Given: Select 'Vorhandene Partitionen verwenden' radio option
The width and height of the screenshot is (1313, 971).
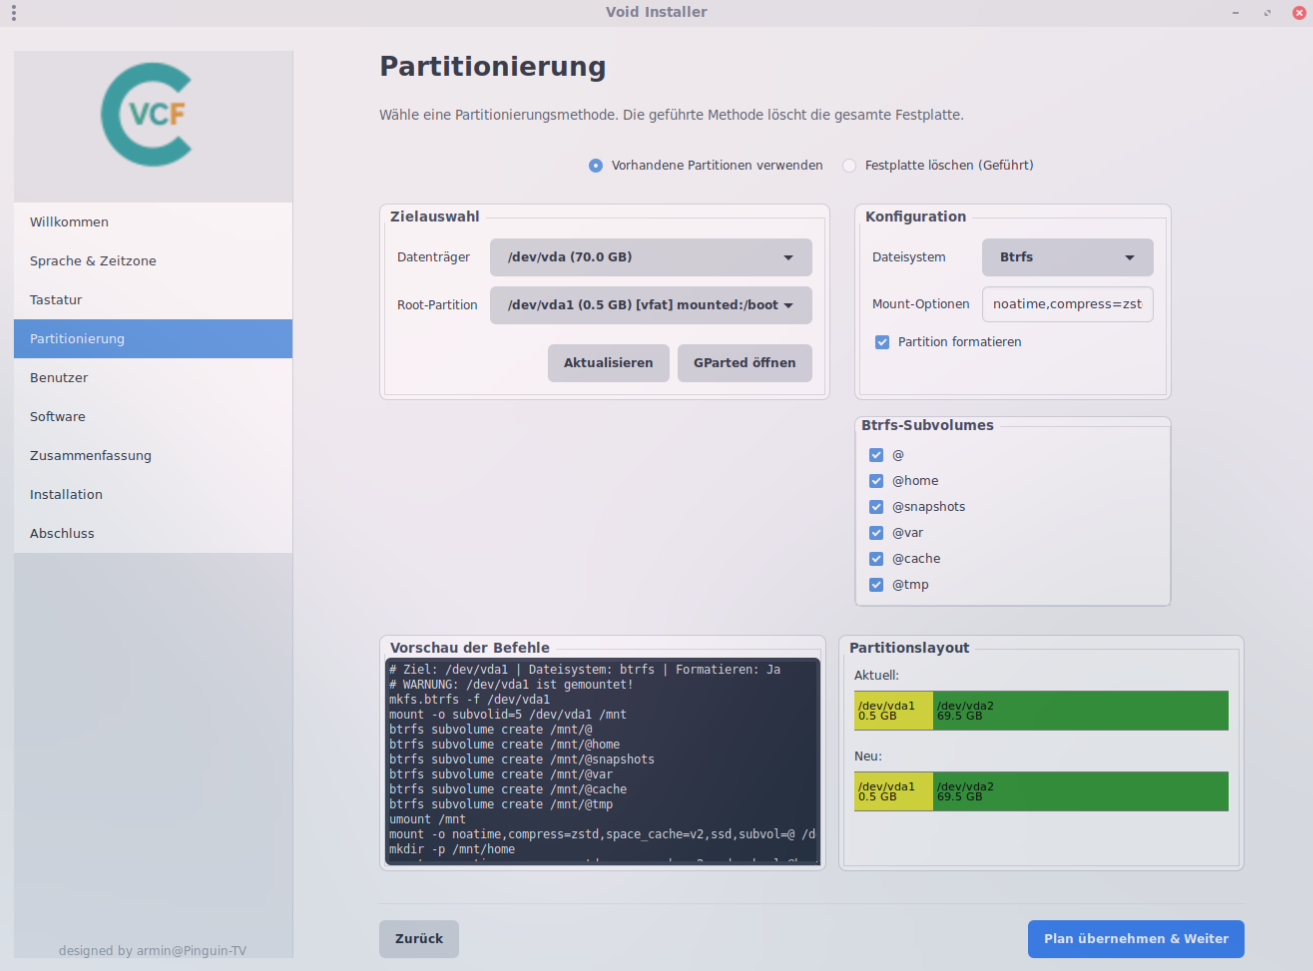Looking at the screenshot, I should pos(596,166).
